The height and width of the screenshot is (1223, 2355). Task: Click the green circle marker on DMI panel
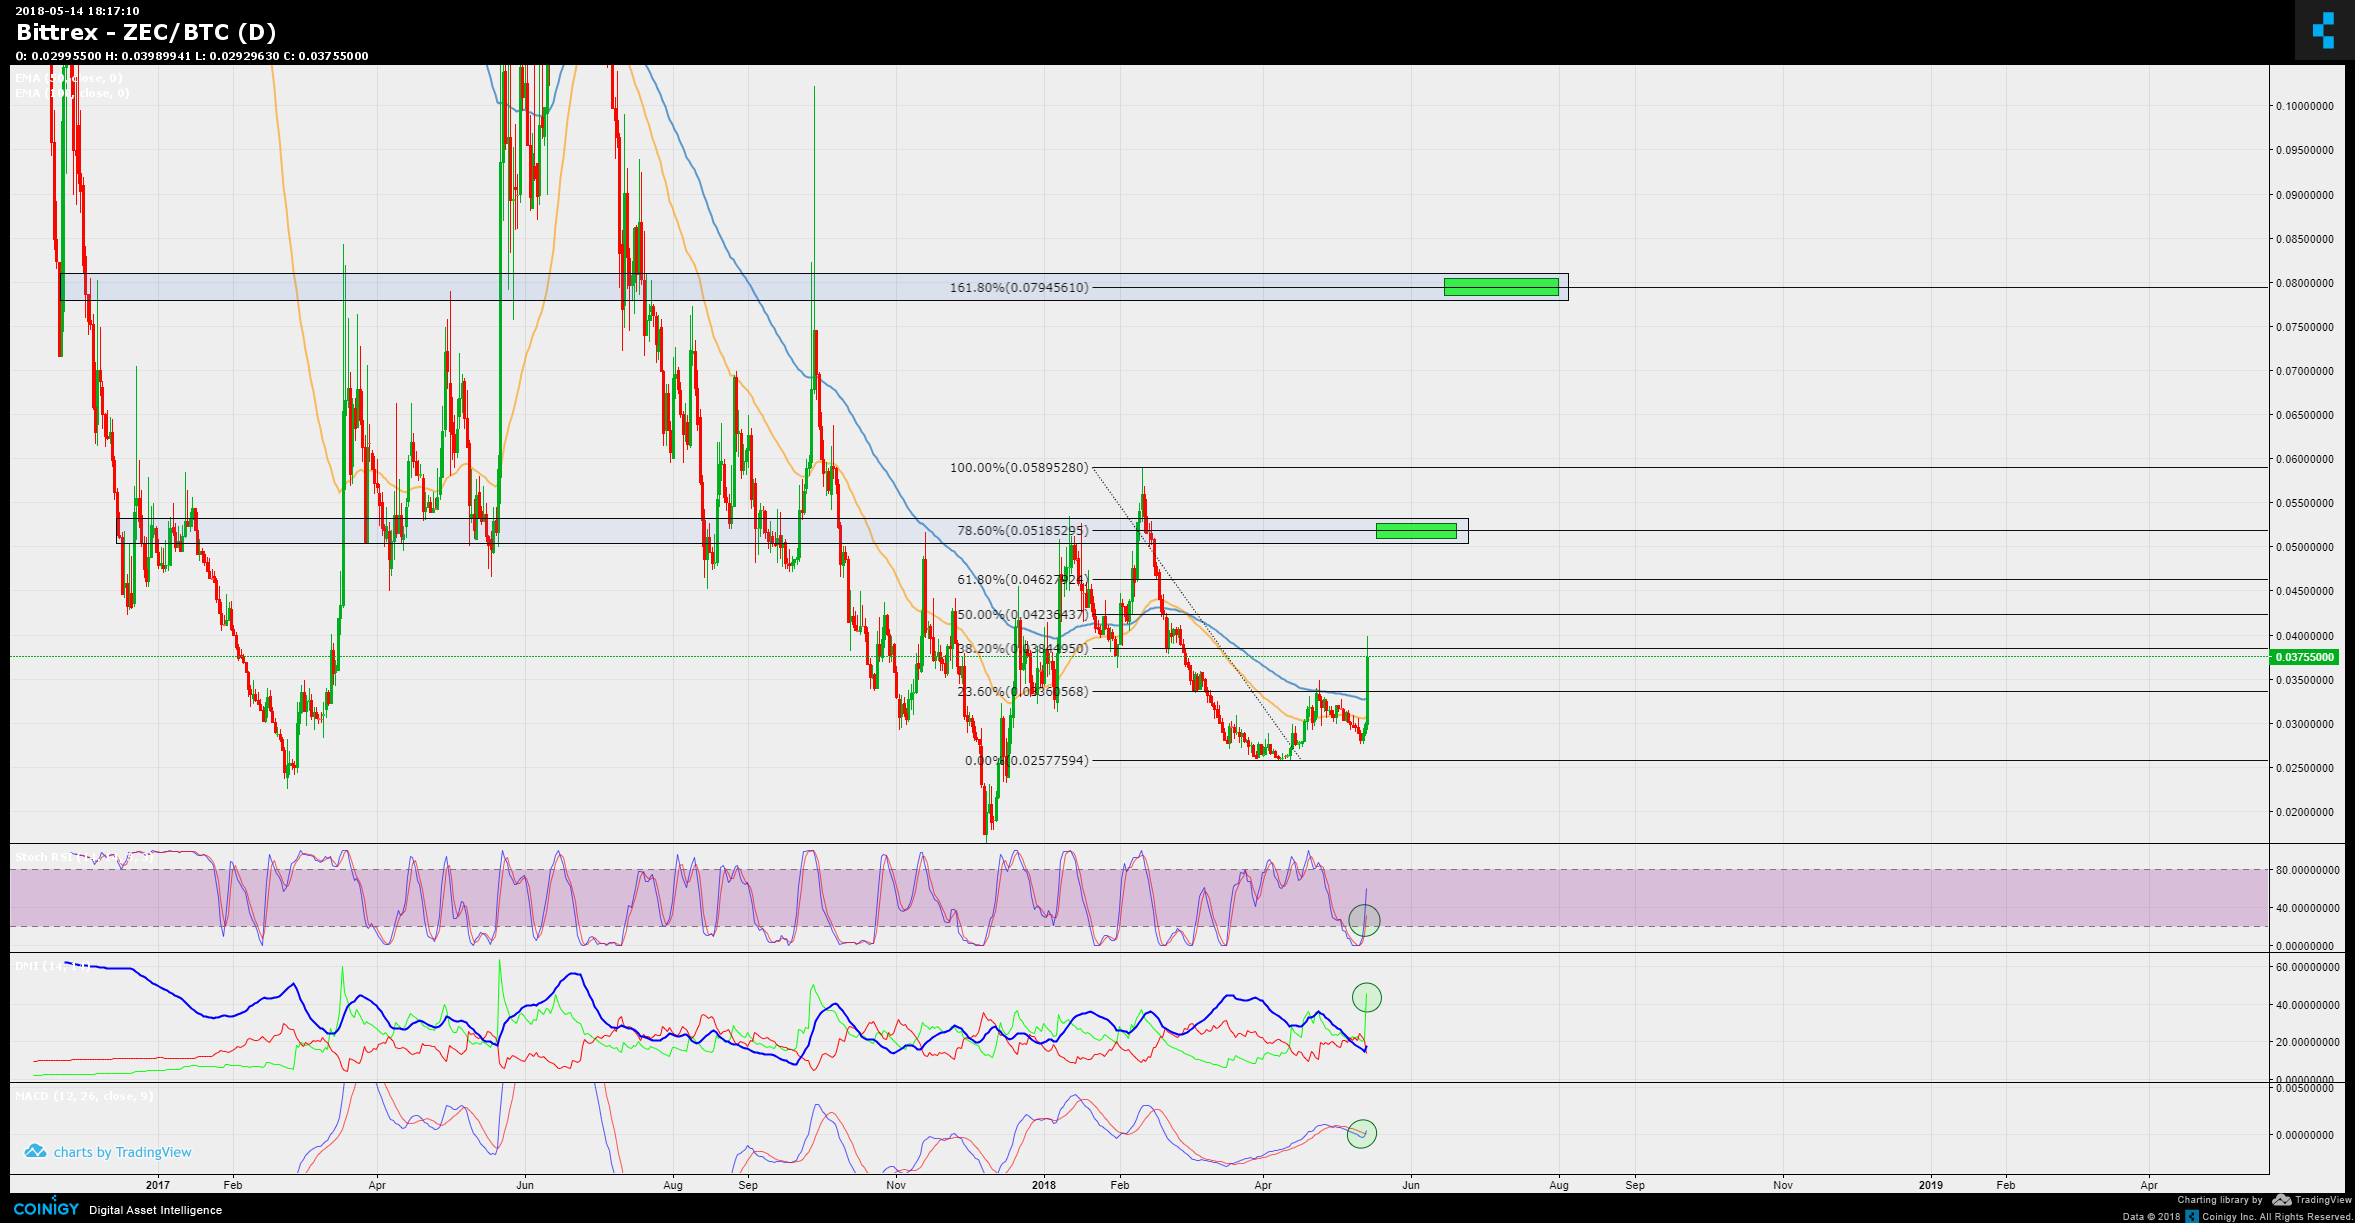(x=1367, y=997)
